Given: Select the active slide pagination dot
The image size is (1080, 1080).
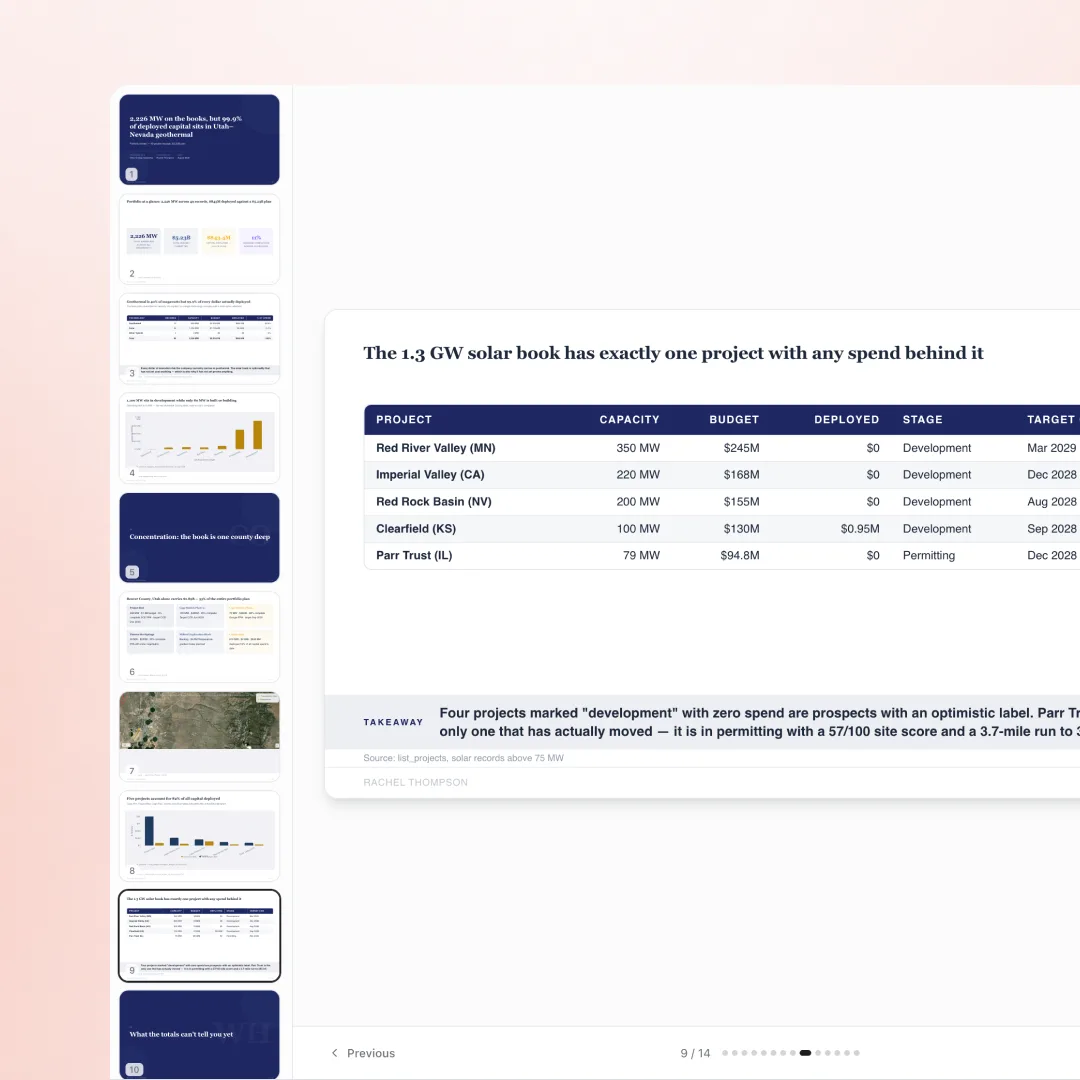Looking at the screenshot, I should [805, 1053].
